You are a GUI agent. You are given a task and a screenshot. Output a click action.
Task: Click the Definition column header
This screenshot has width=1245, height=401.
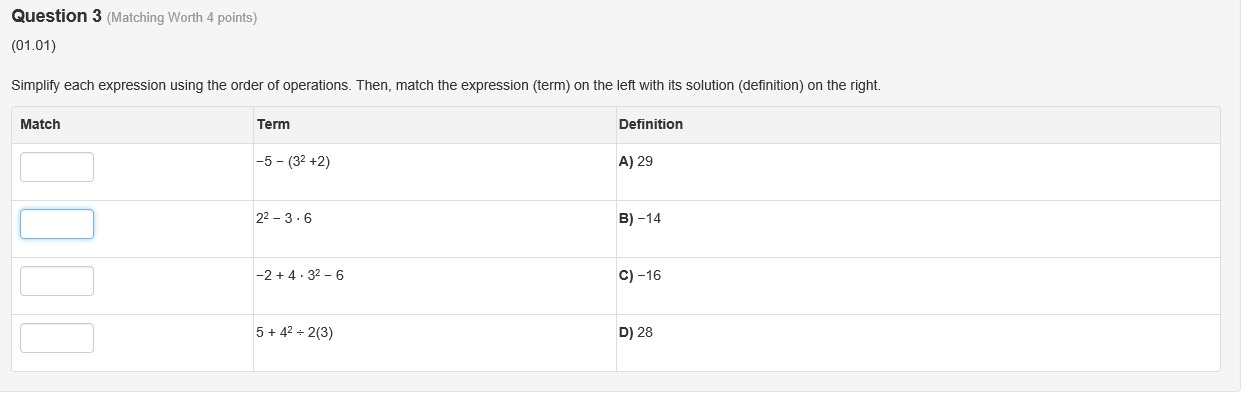(651, 124)
